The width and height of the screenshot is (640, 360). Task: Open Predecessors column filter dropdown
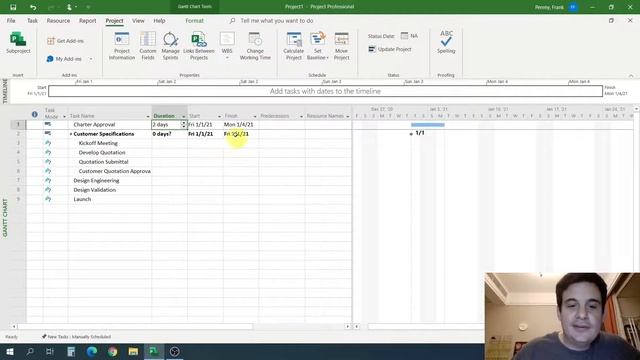tap(301, 117)
